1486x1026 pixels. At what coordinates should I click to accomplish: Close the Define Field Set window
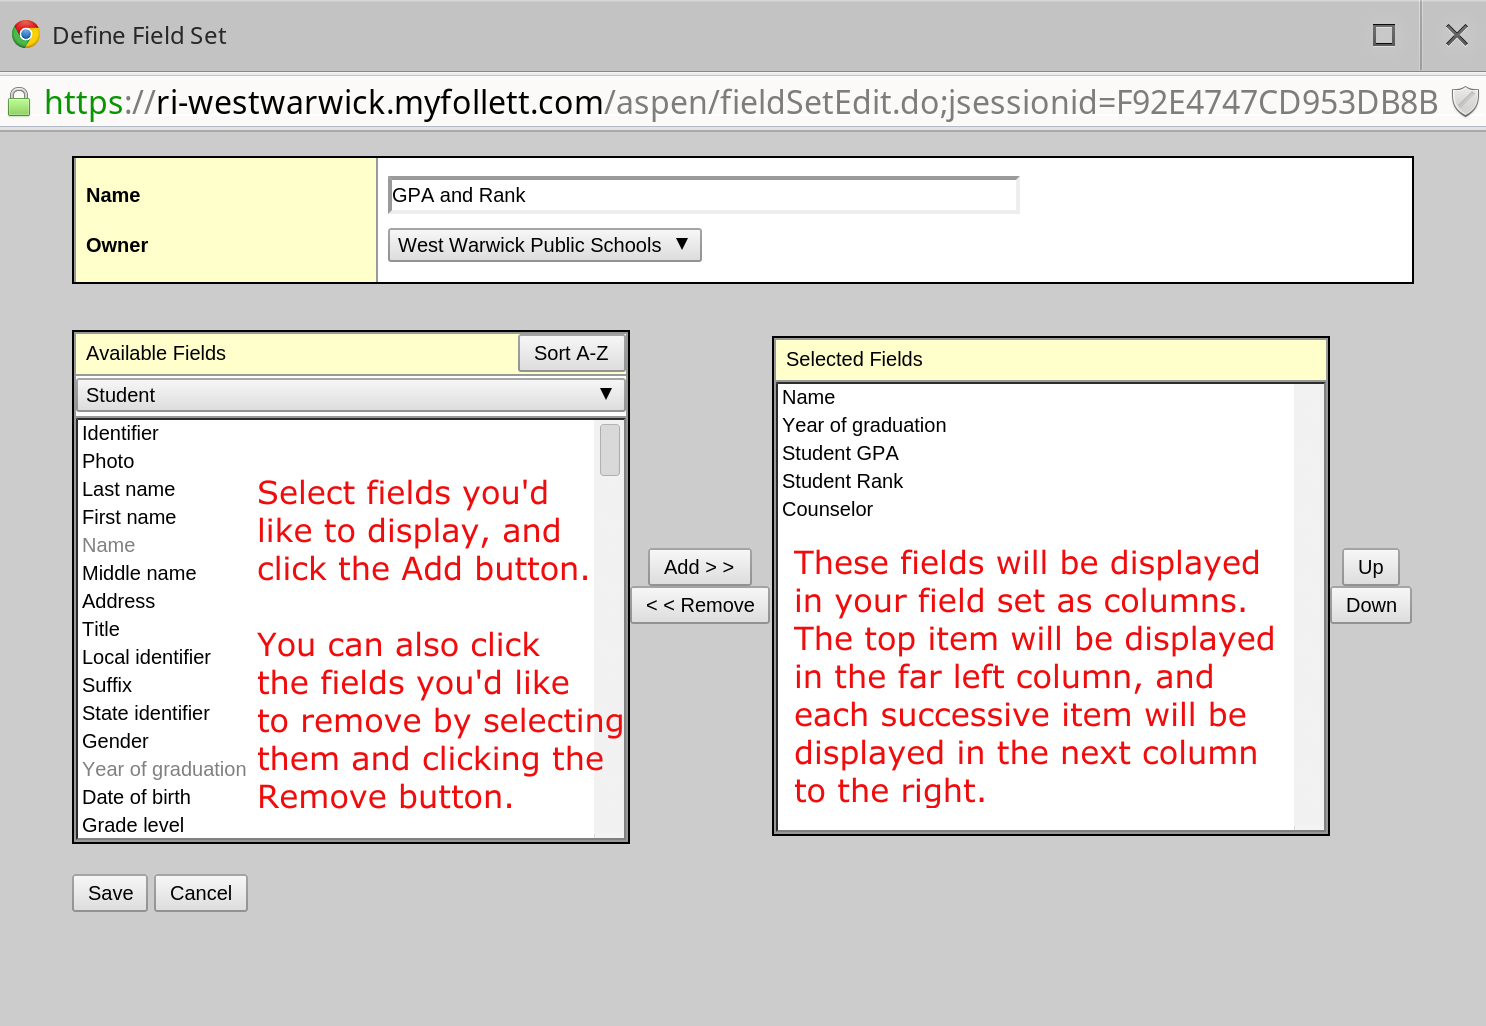(x=1457, y=35)
